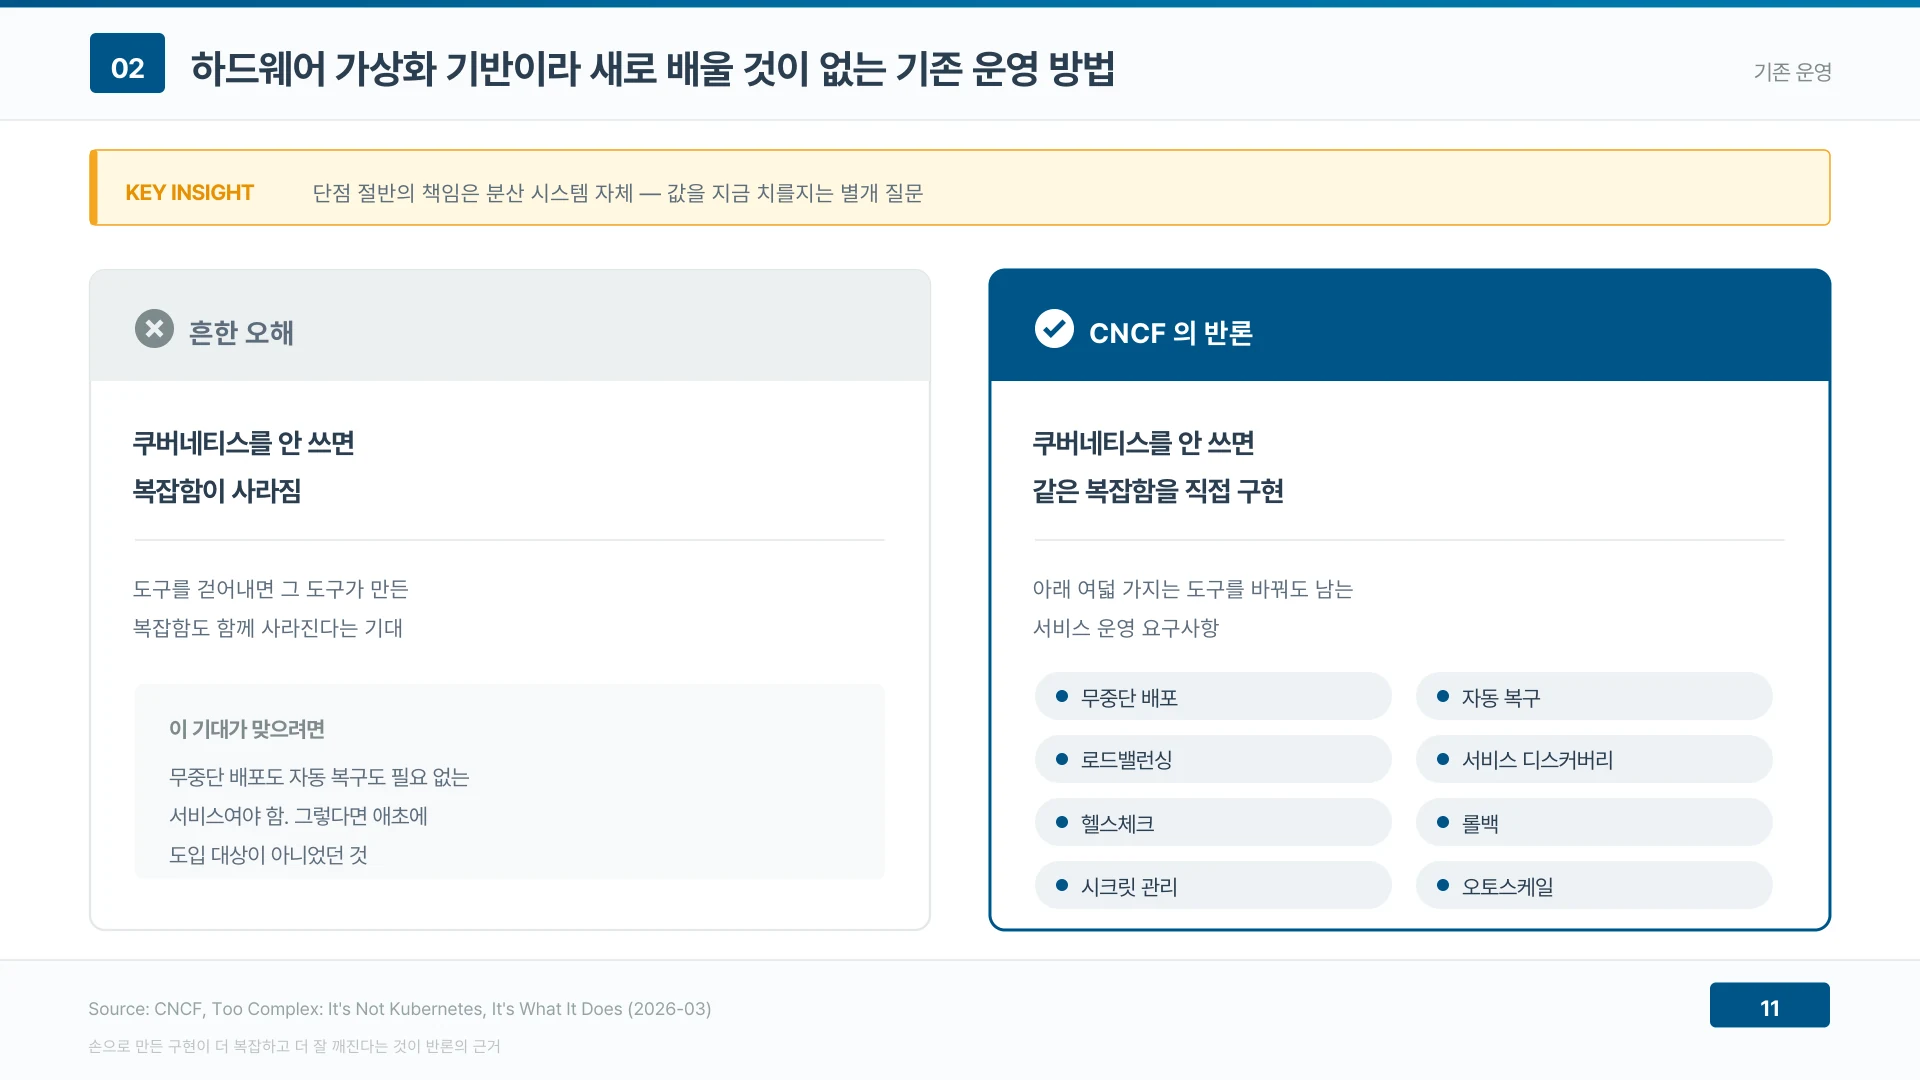Select the 헬스체크 pill

coord(1213,823)
